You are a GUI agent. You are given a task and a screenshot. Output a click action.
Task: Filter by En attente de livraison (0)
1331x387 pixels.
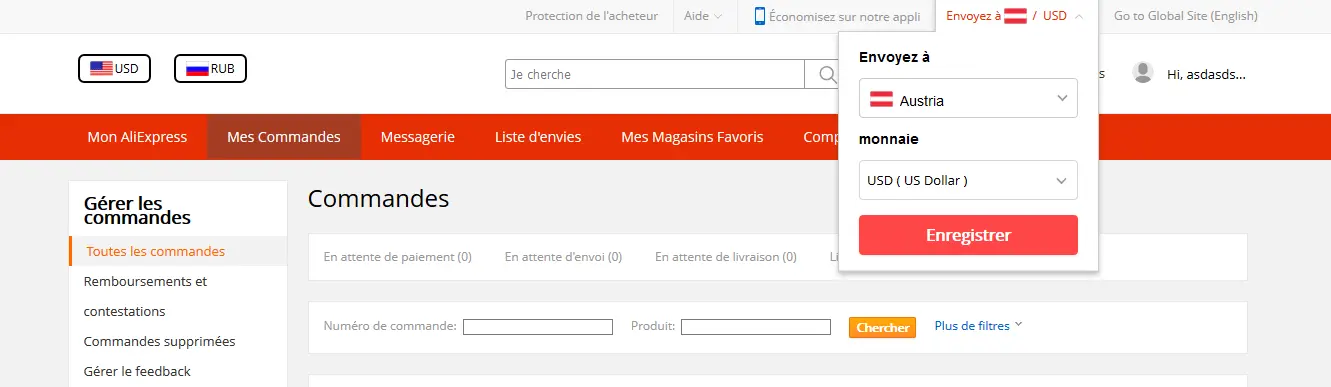point(726,257)
